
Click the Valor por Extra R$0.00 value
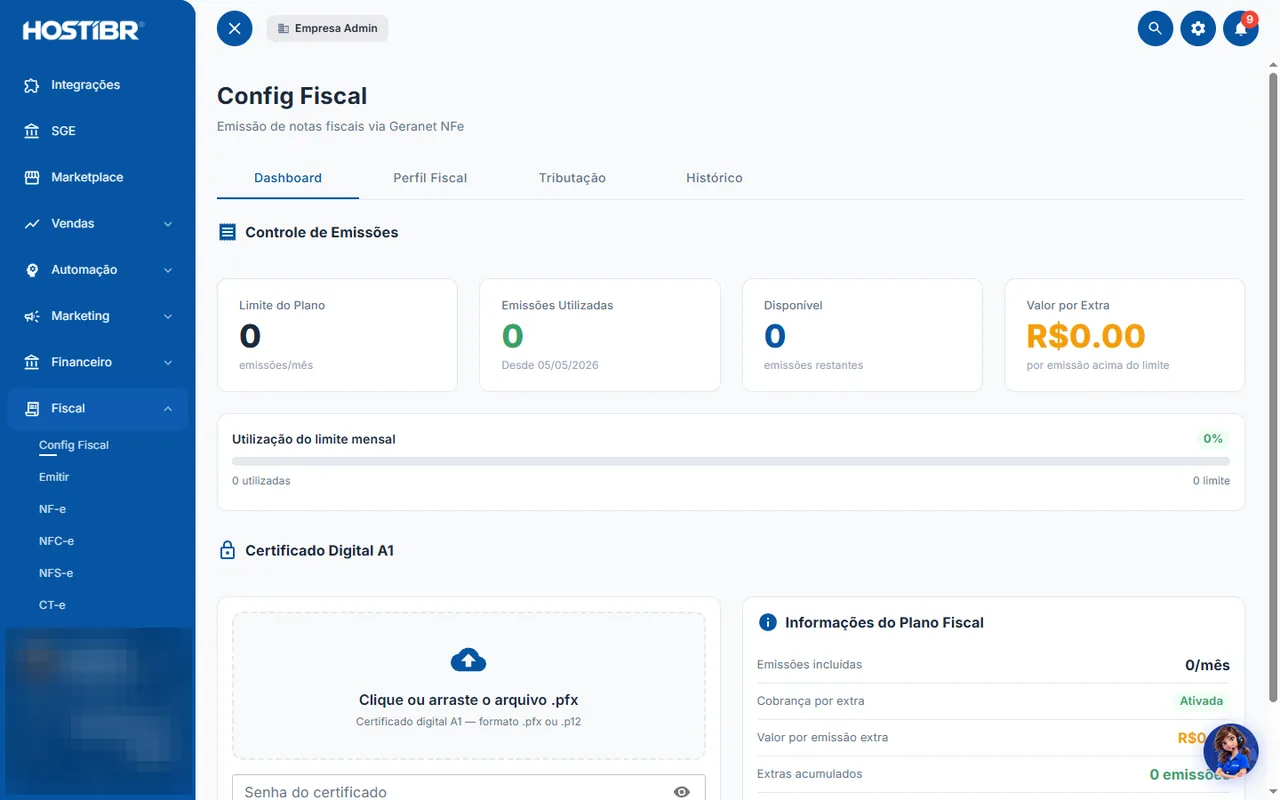[x=1086, y=336]
